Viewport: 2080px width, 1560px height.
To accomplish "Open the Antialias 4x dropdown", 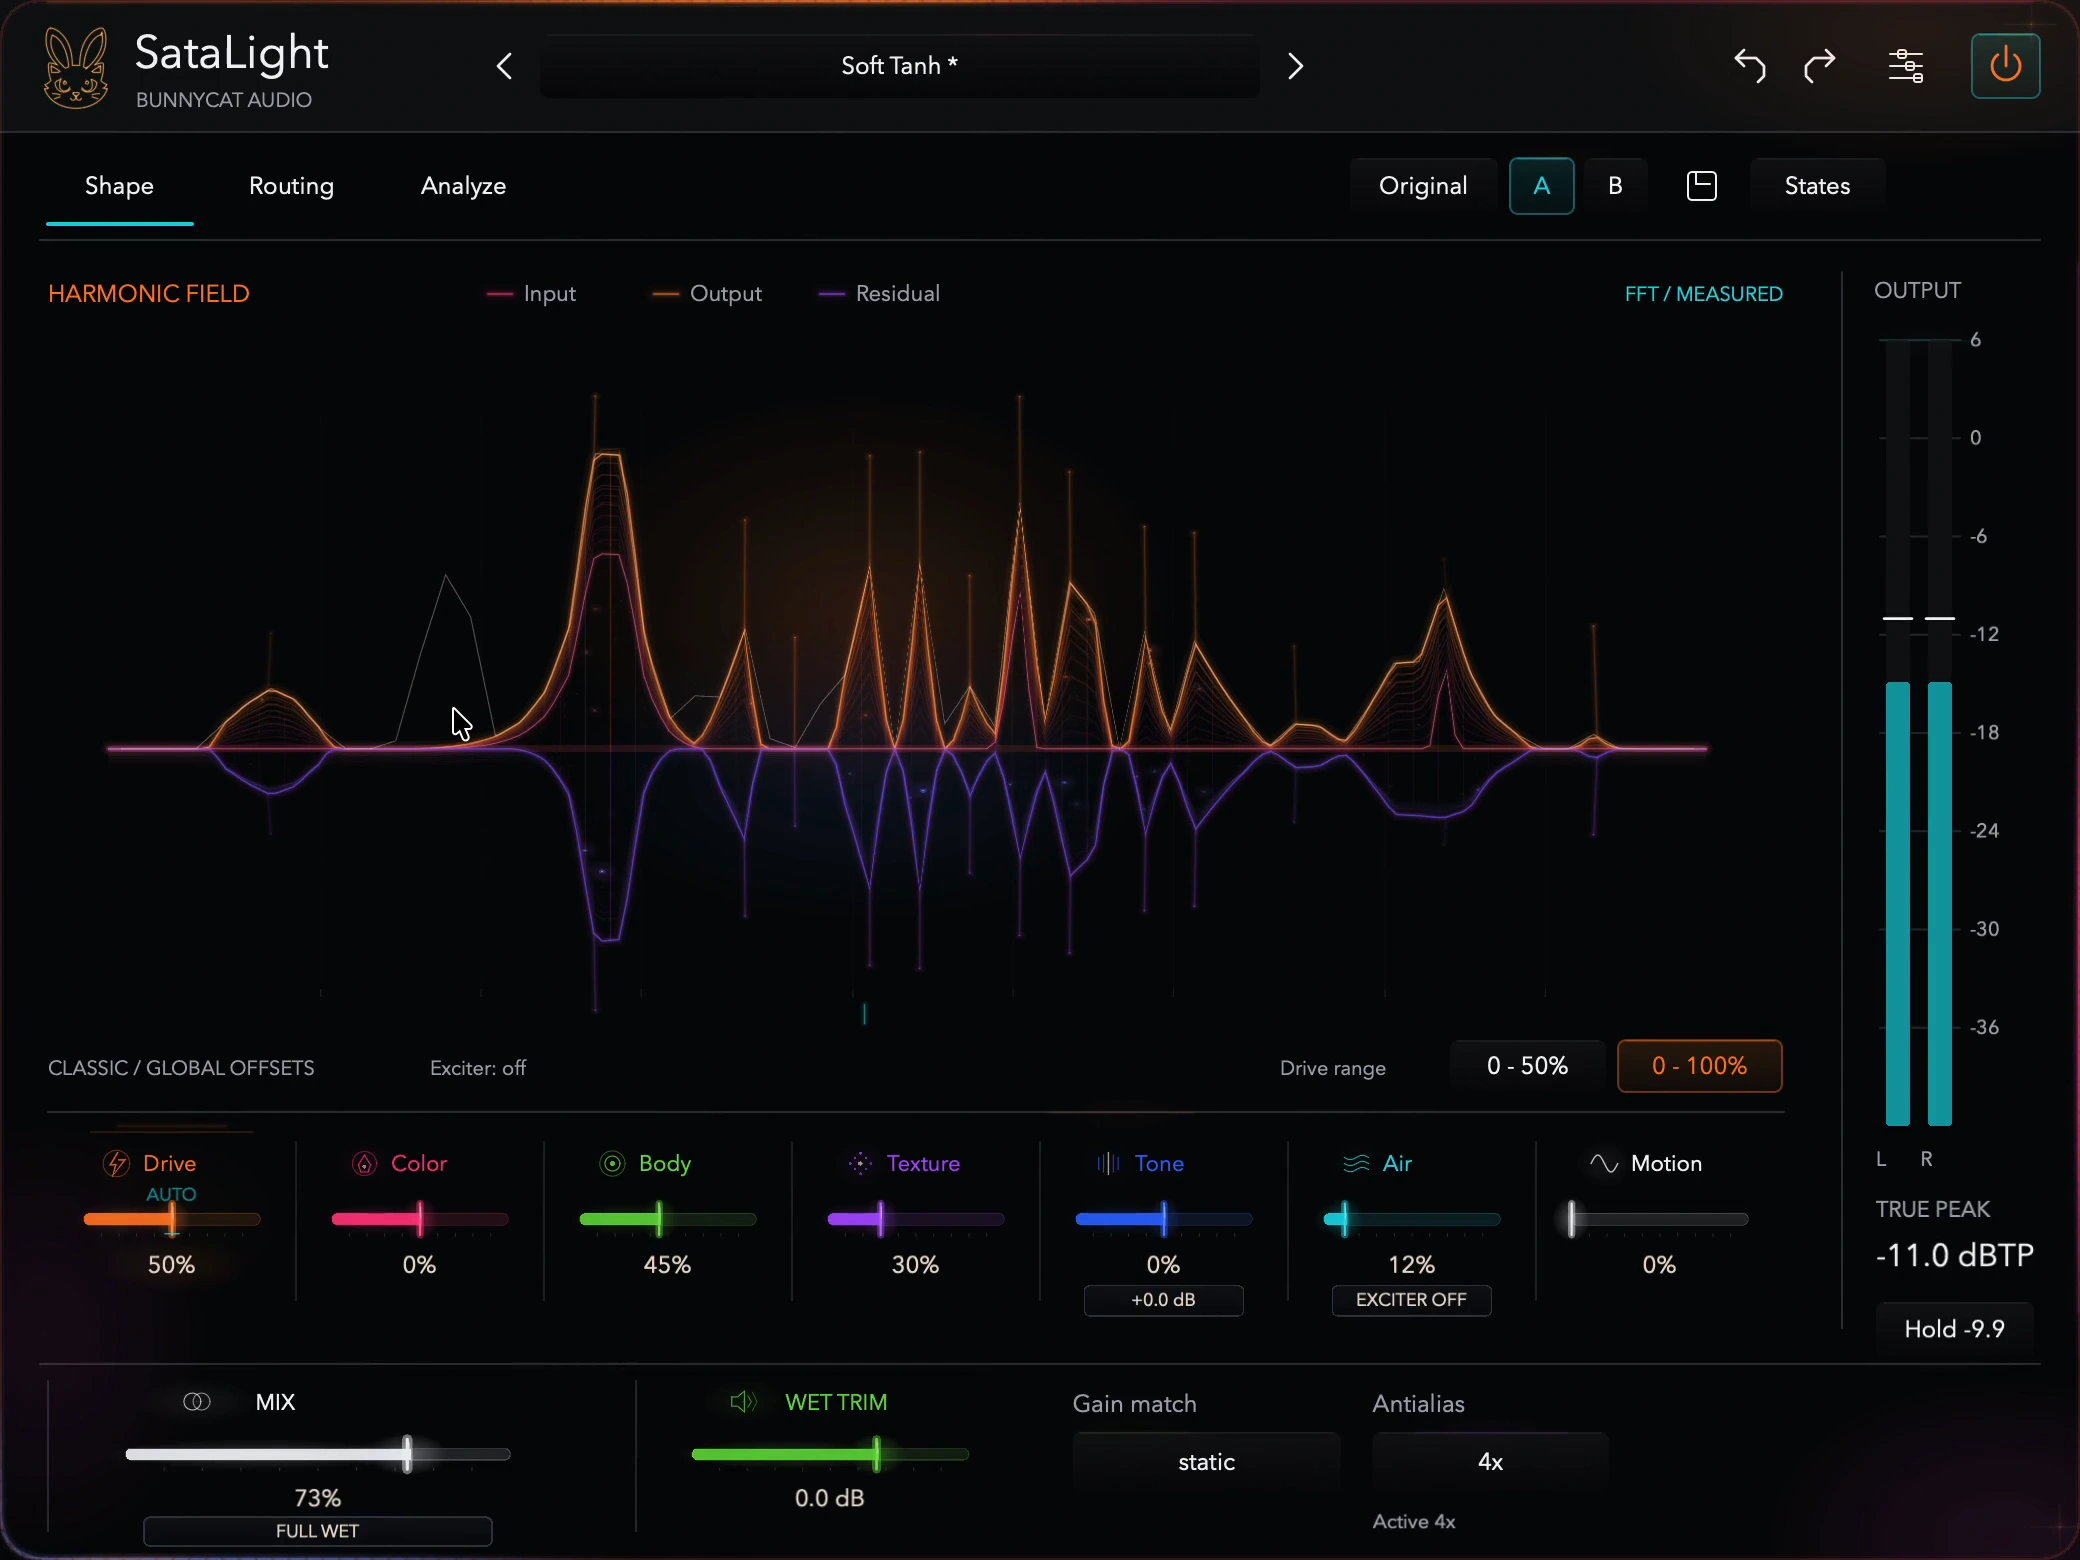I will pyautogui.click(x=1490, y=1462).
